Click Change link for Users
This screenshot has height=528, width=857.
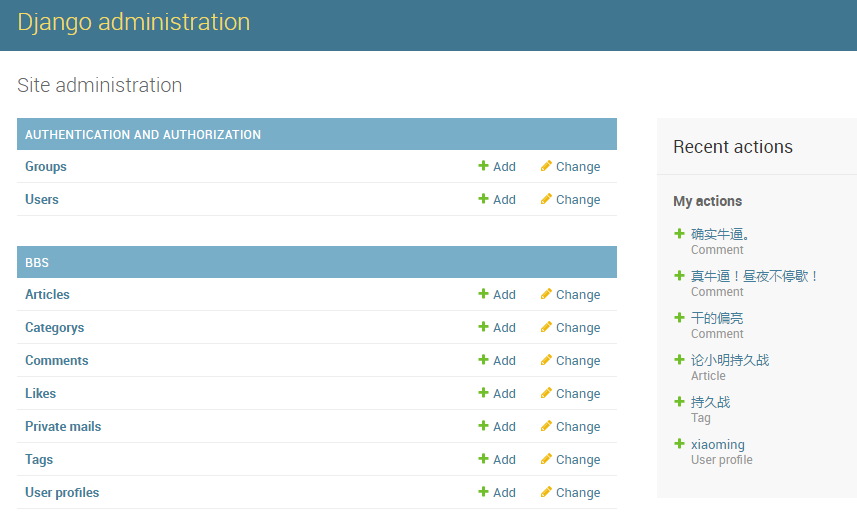tap(578, 200)
